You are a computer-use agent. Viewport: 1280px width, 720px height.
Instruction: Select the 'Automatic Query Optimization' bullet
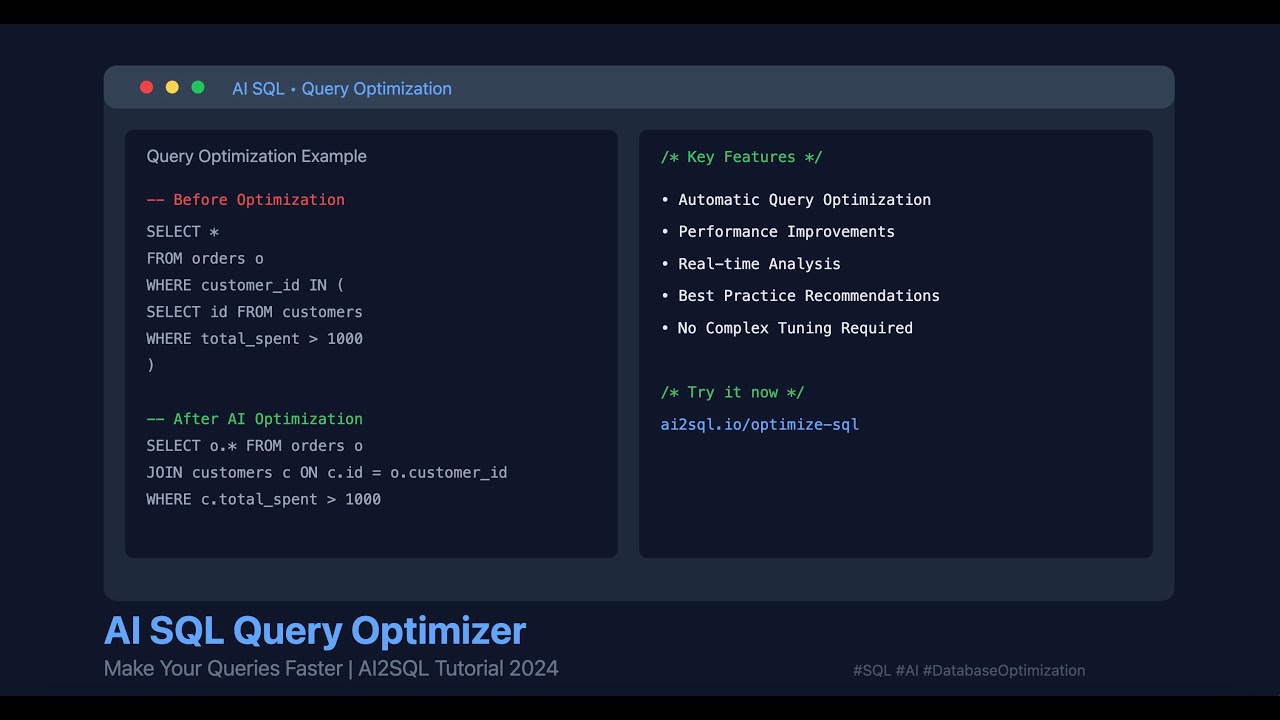pos(796,200)
